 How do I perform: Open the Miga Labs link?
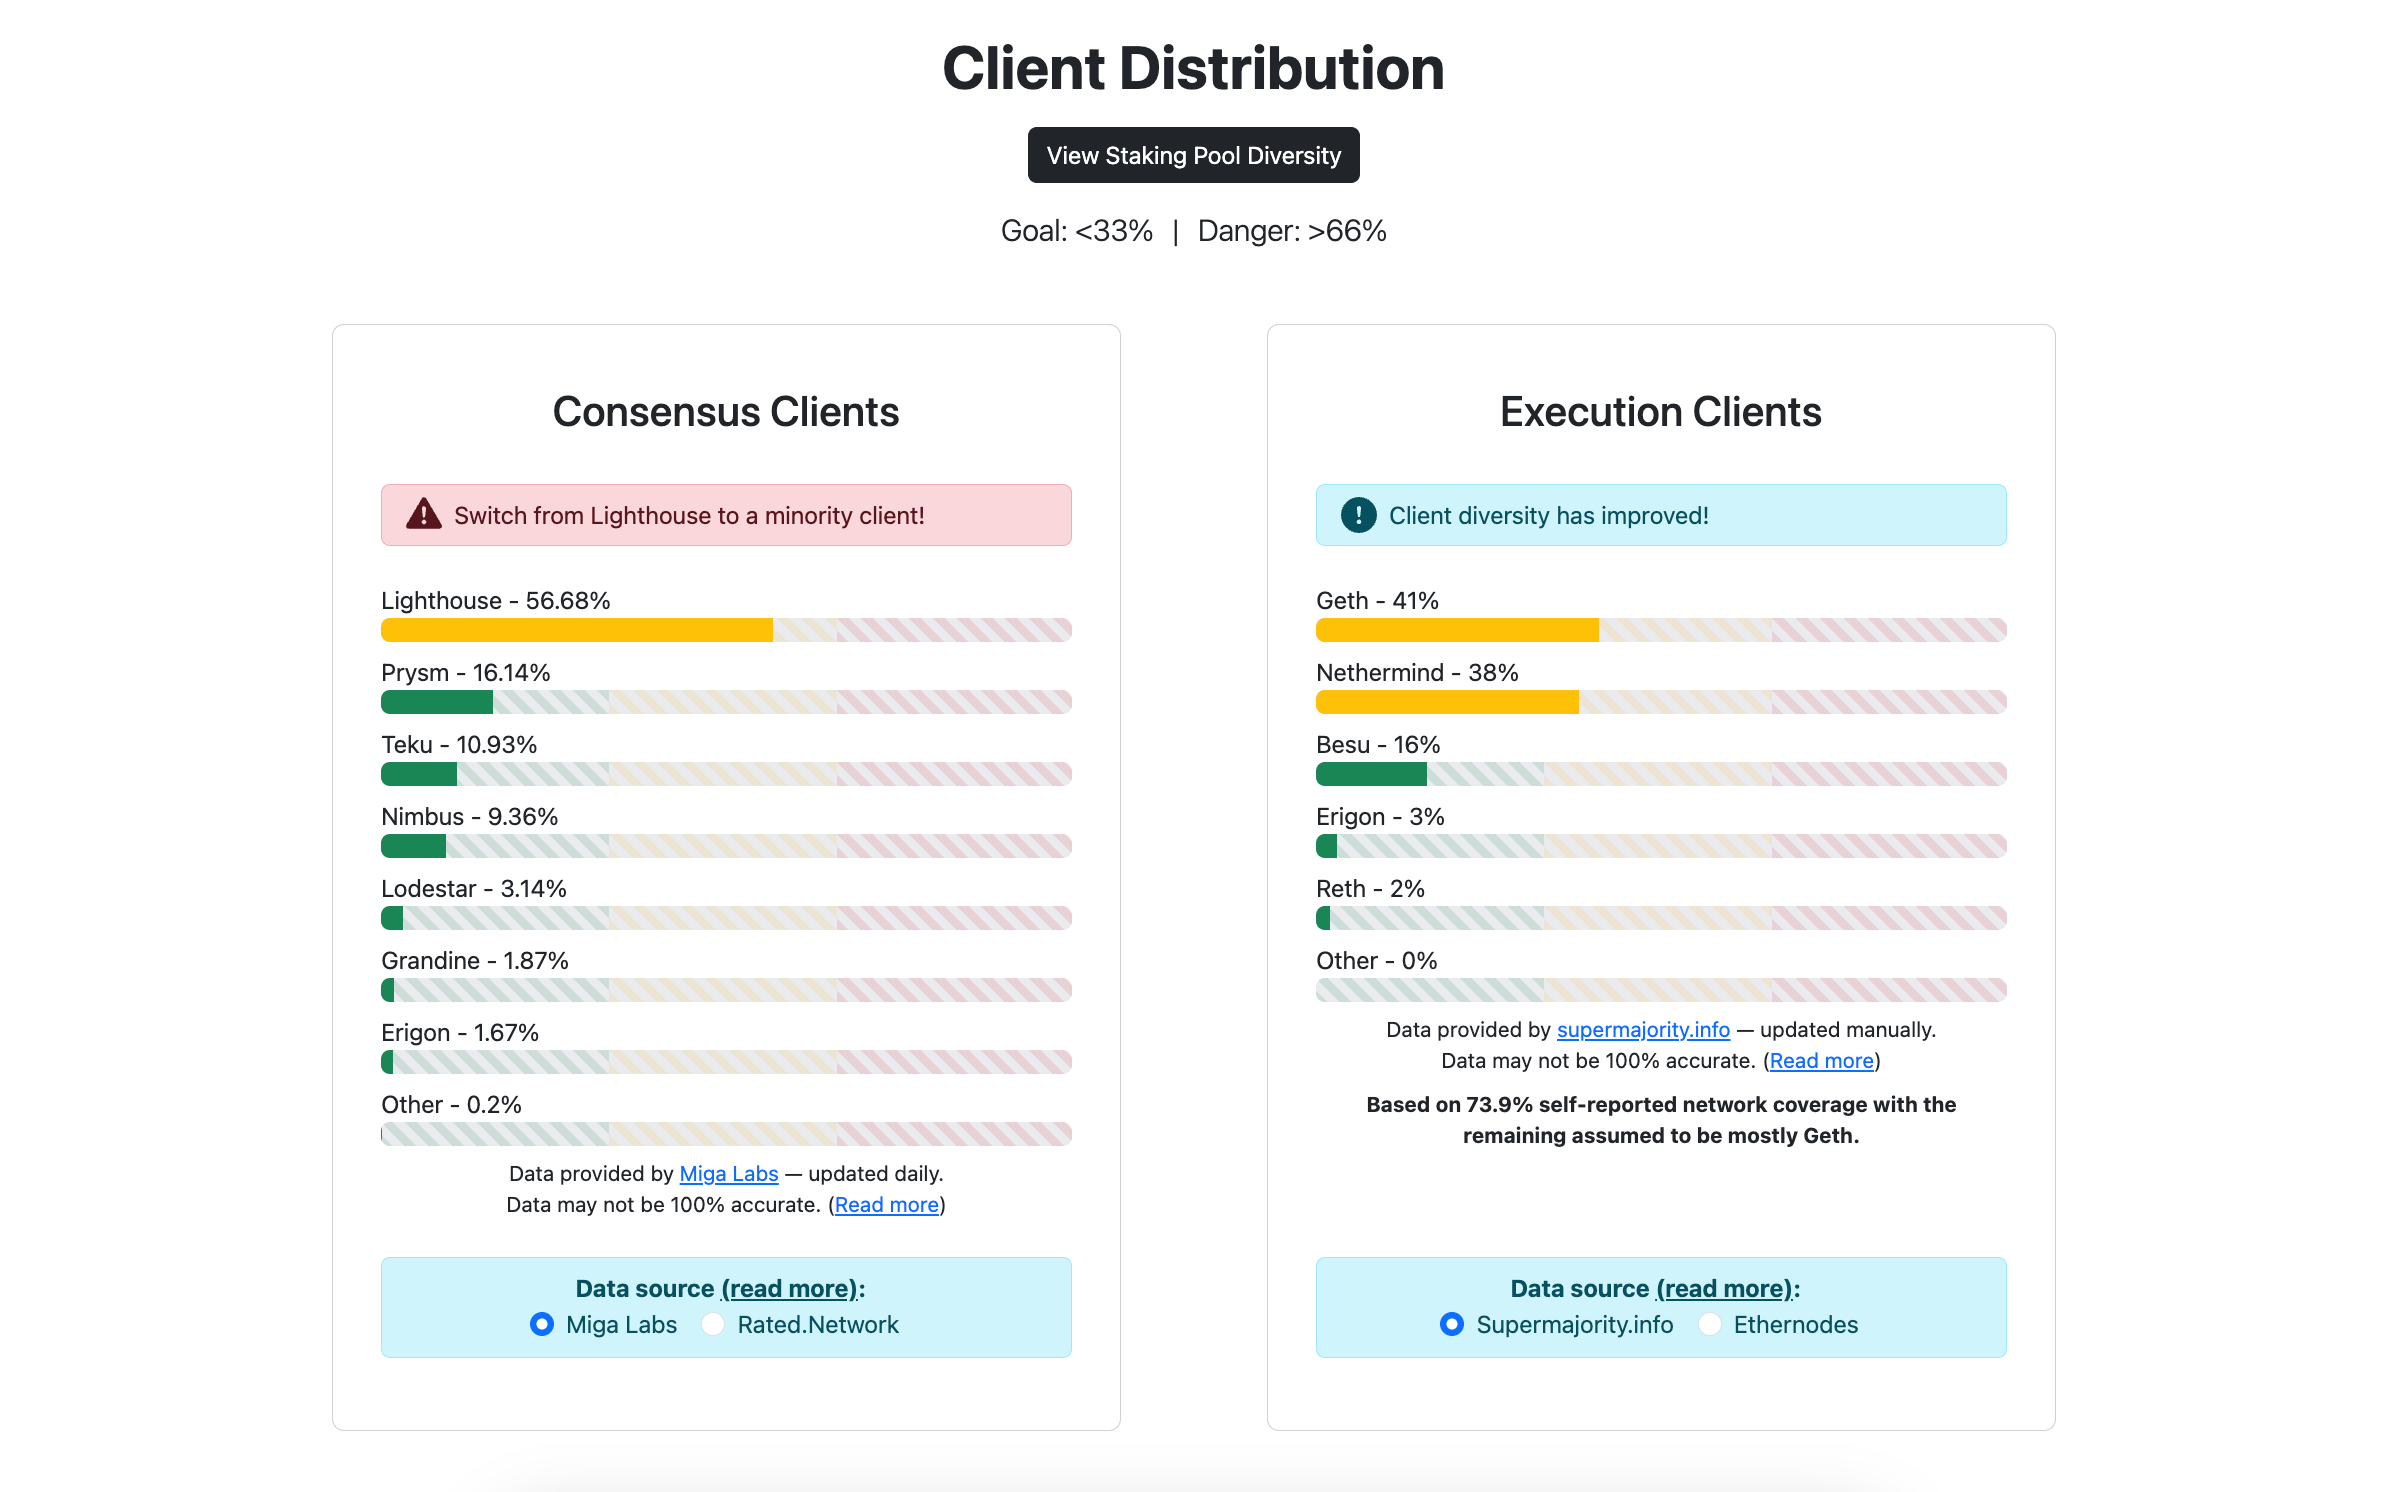pyautogui.click(x=729, y=1173)
